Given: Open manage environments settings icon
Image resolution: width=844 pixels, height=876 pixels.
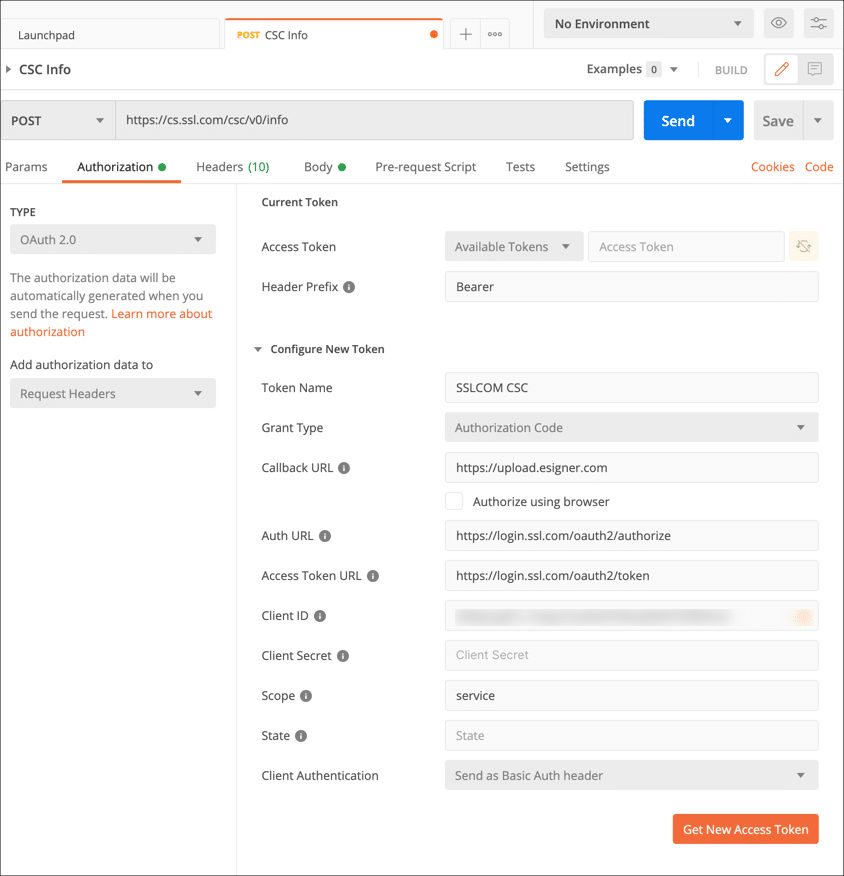Looking at the screenshot, I should pyautogui.click(x=819, y=23).
